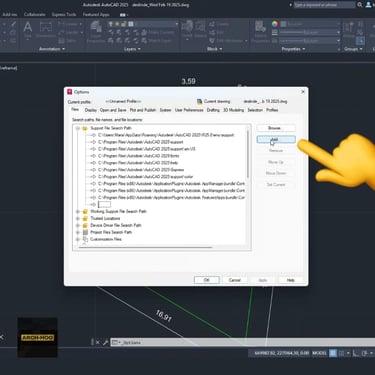Click the Text annotation tool icon
The image size is (375, 375).
pyautogui.click(x=28, y=28)
